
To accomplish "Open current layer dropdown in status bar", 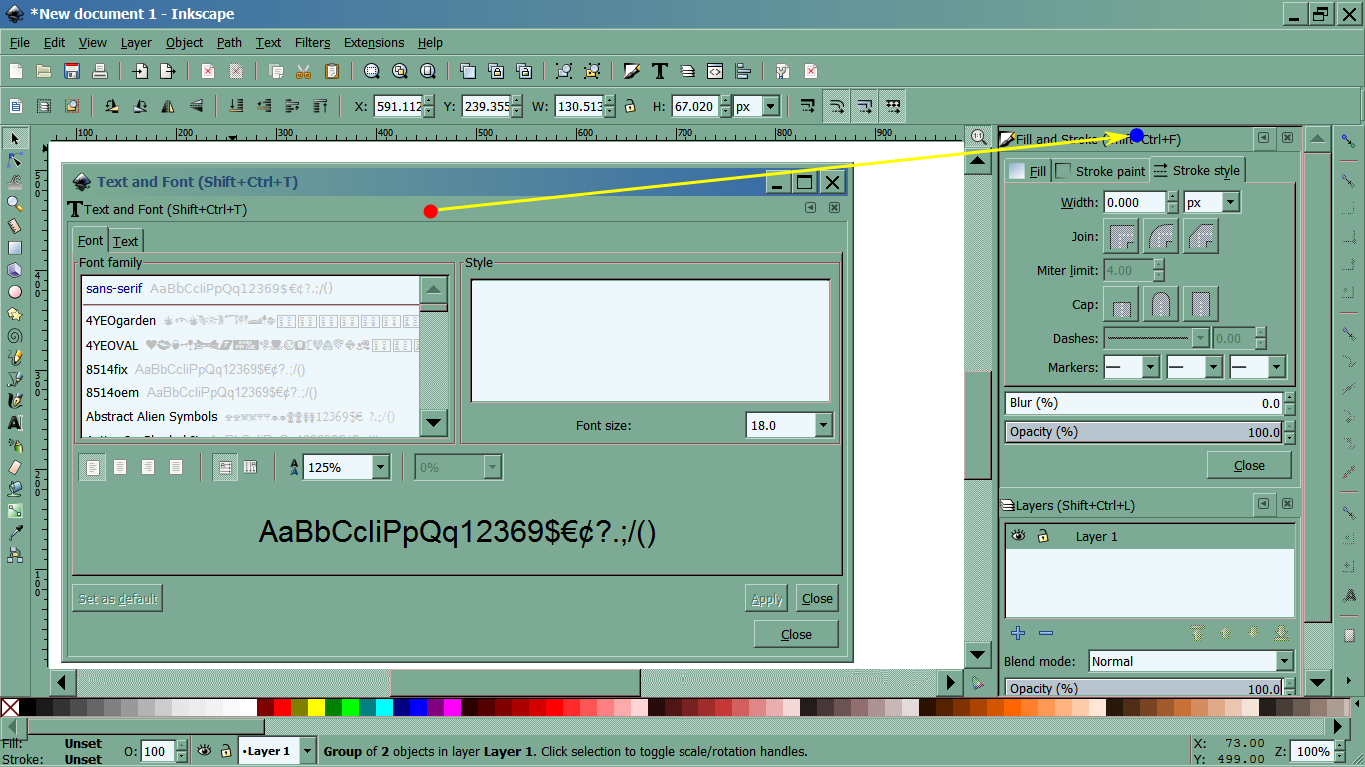I will pos(306,751).
